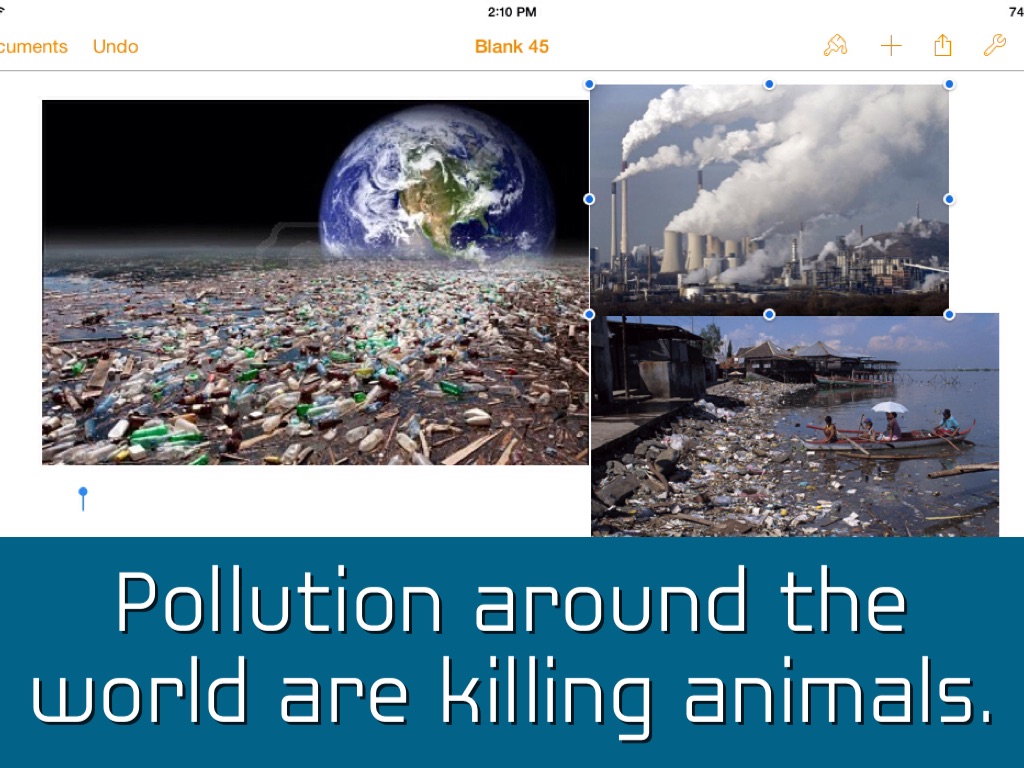Open the Format paintbrush menu
Viewport: 1024px width, 768px height.
click(835, 46)
